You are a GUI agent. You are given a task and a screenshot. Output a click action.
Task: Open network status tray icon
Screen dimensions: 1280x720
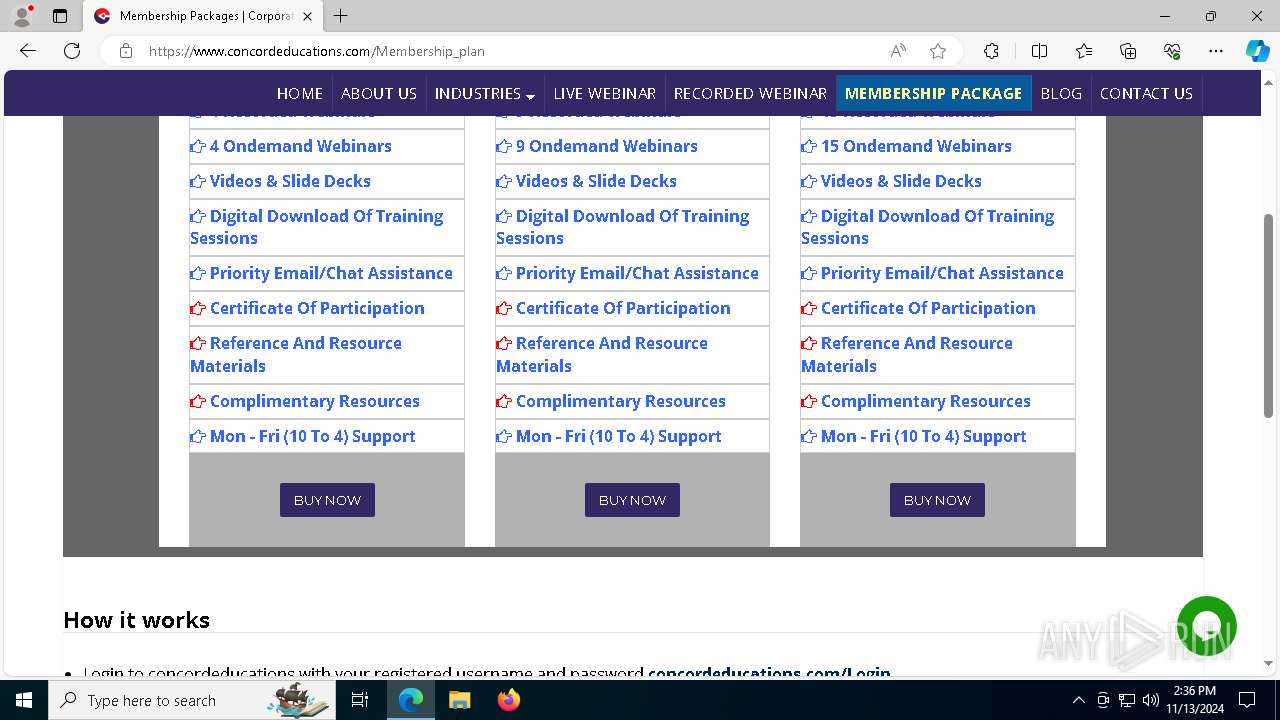(x=1127, y=700)
